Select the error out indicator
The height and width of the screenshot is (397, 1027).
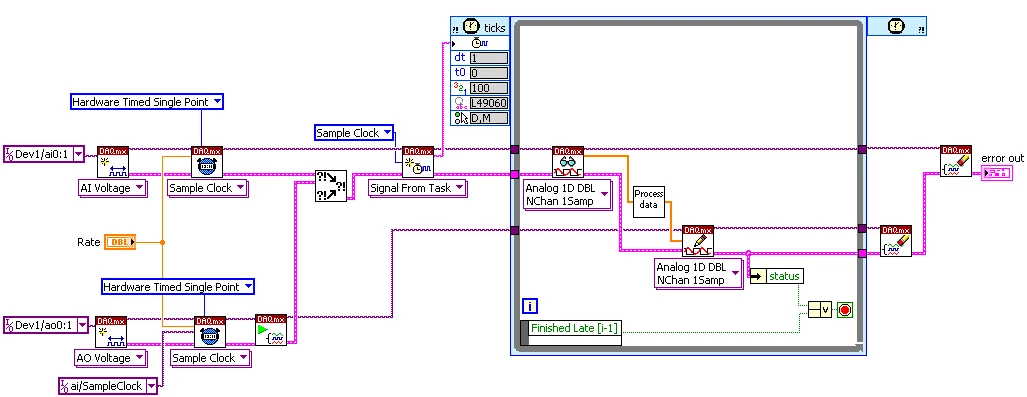tap(997, 172)
